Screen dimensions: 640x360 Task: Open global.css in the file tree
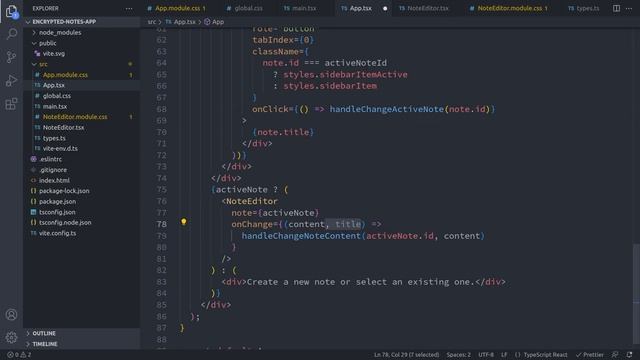click(x=82, y=96)
